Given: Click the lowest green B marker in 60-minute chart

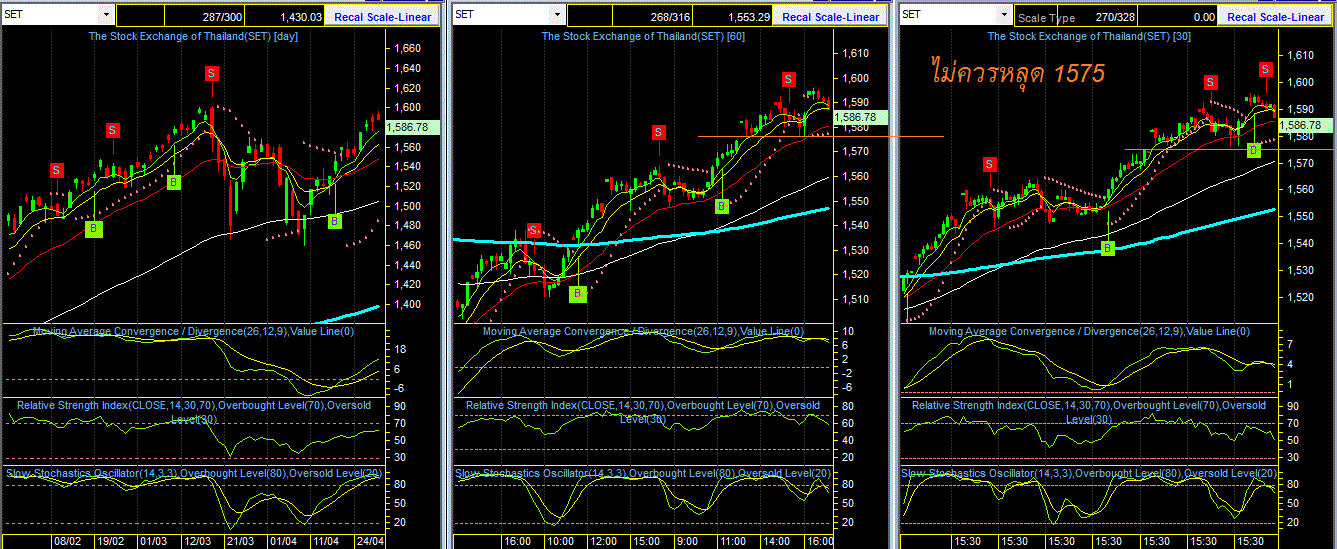Looking at the screenshot, I should [578, 294].
